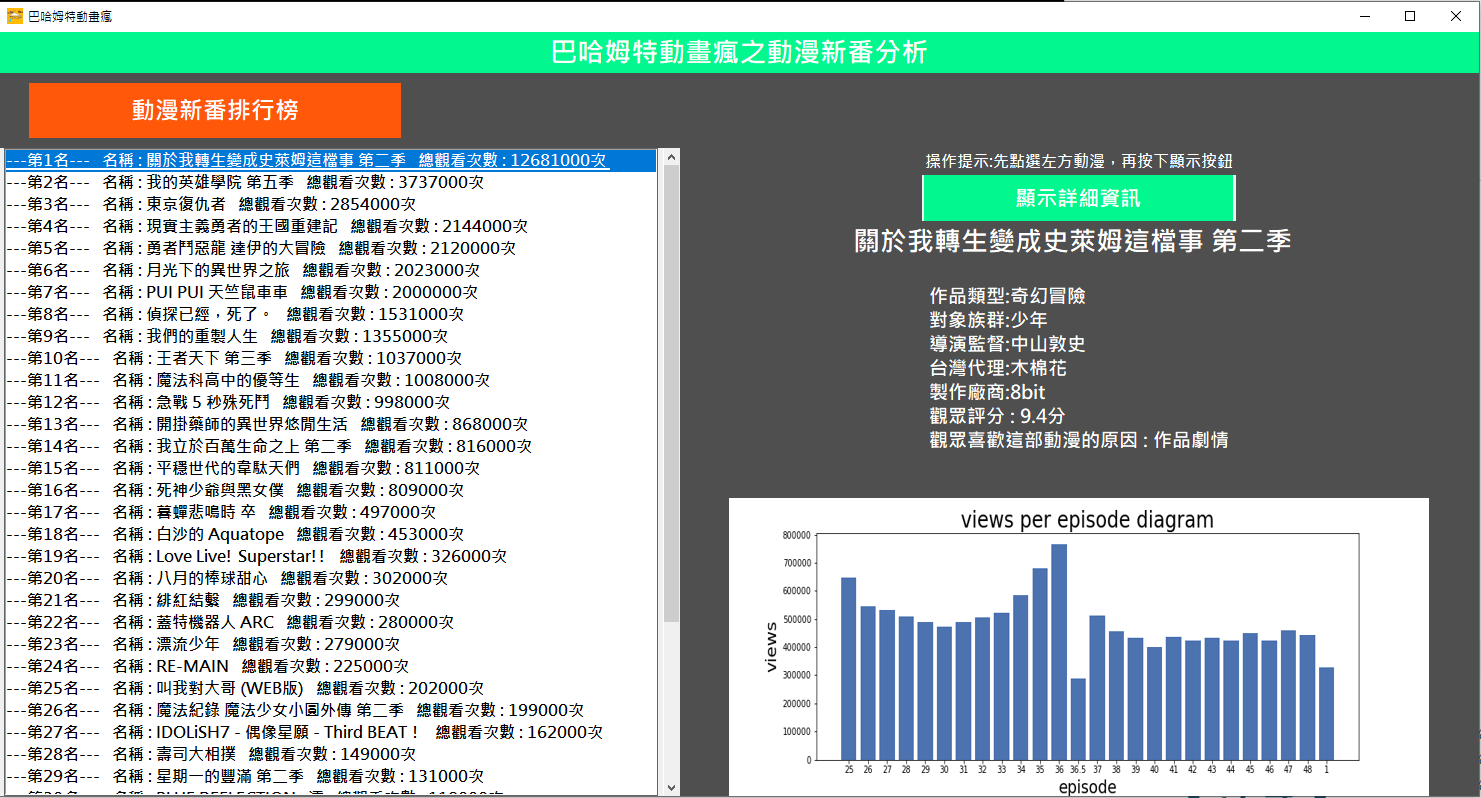Viewport: 1481px width, 798px height.
Task: Minimize the 巴哈姆特動畫瘋 window
Action: pos(1364,15)
